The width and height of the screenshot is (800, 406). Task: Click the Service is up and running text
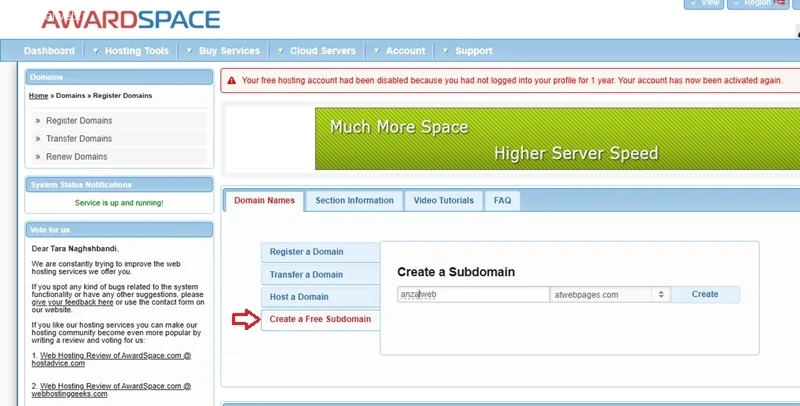point(119,203)
